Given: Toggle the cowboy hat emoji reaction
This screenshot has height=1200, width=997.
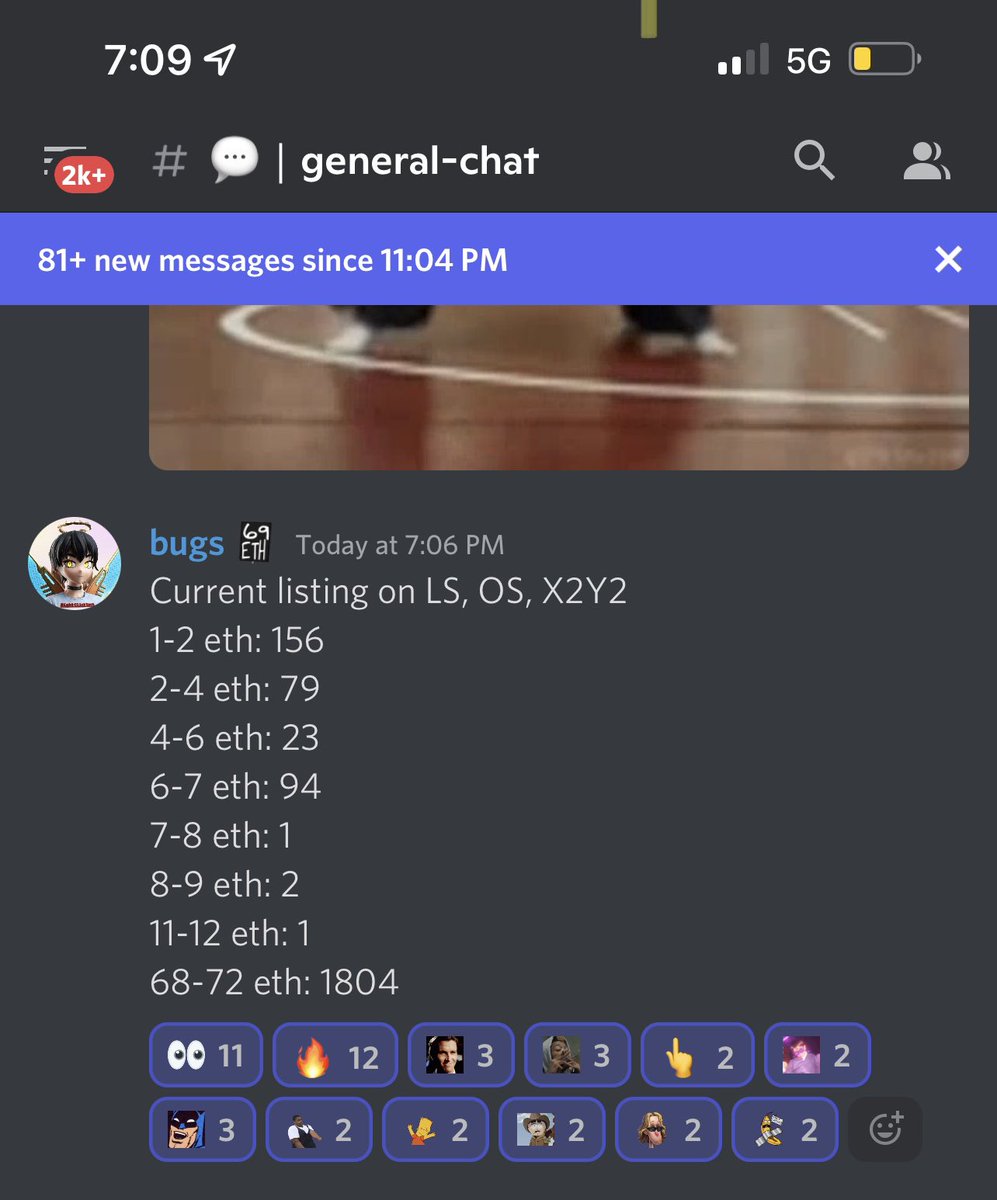Looking at the screenshot, I should [552, 1130].
